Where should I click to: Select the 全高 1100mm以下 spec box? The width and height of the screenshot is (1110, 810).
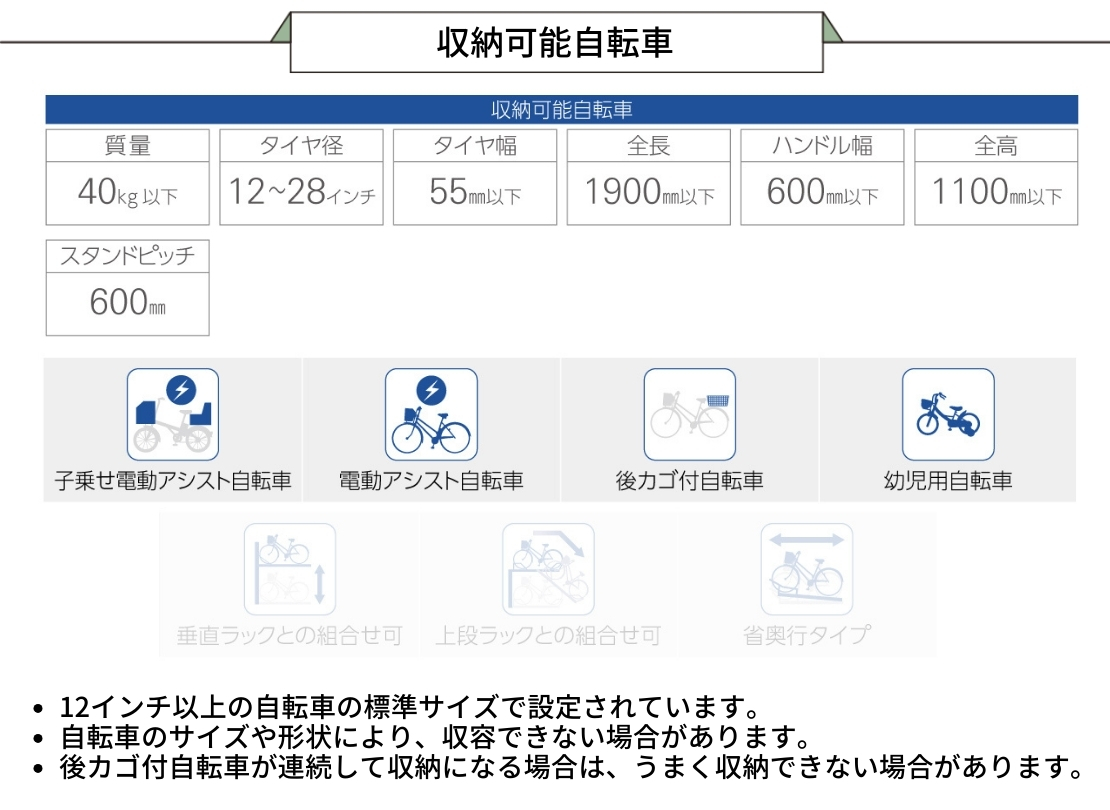(996, 177)
